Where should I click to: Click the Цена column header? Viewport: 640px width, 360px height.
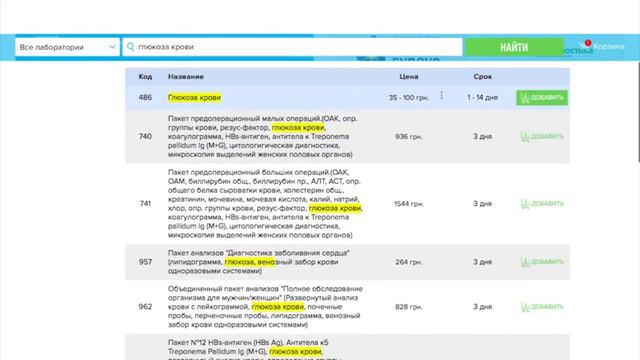click(x=409, y=76)
